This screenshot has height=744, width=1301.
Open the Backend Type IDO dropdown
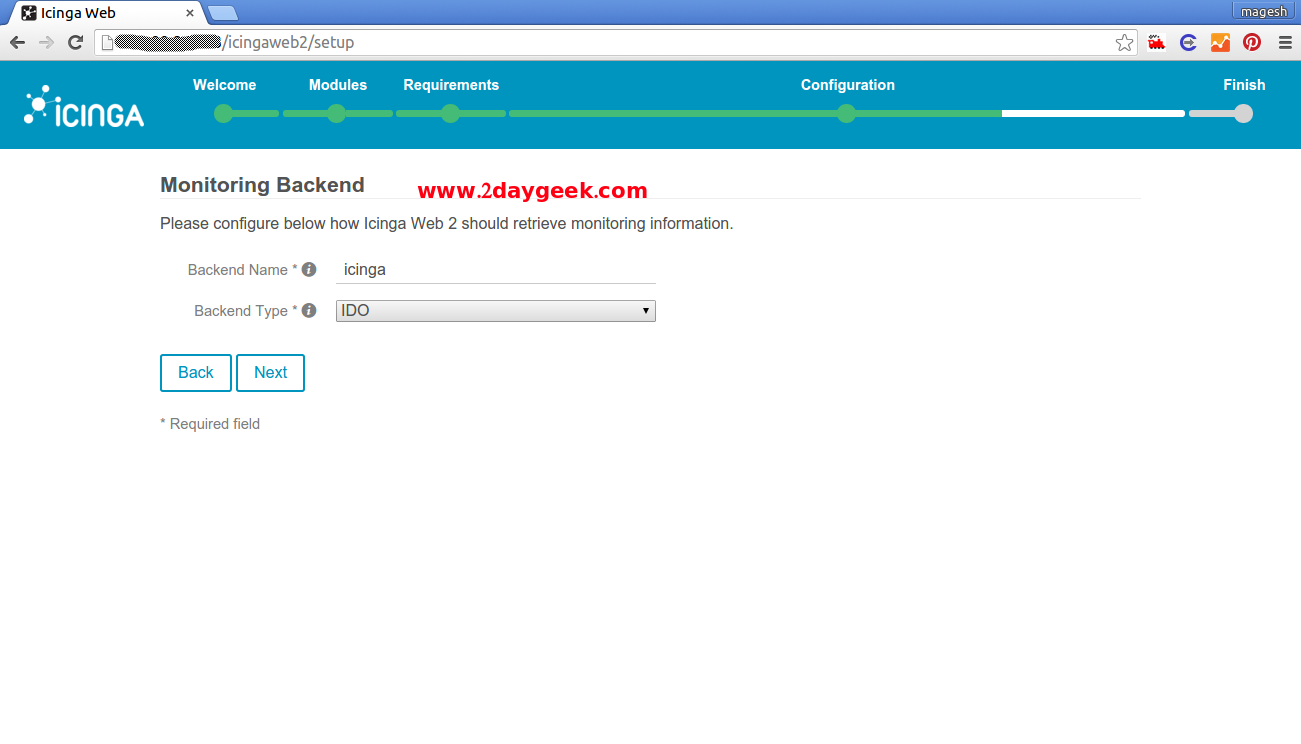click(x=496, y=311)
